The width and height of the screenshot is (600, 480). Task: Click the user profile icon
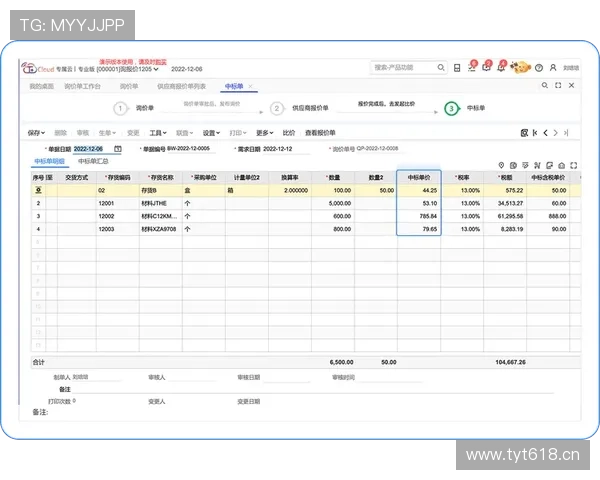coord(553,68)
